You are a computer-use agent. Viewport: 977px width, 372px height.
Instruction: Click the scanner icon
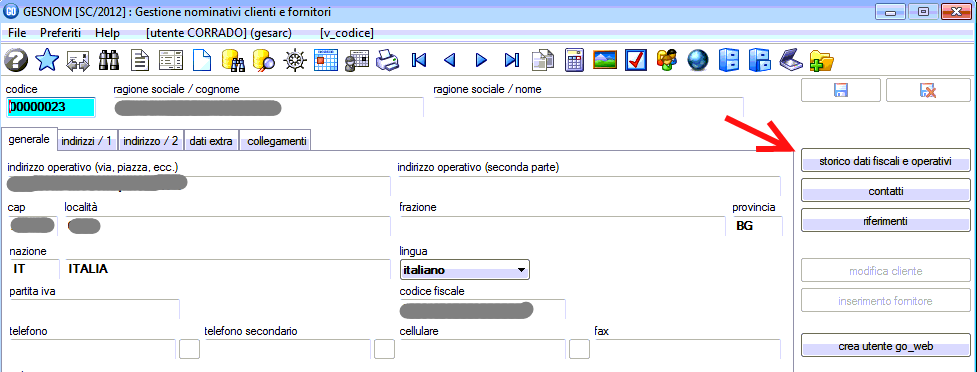791,60
